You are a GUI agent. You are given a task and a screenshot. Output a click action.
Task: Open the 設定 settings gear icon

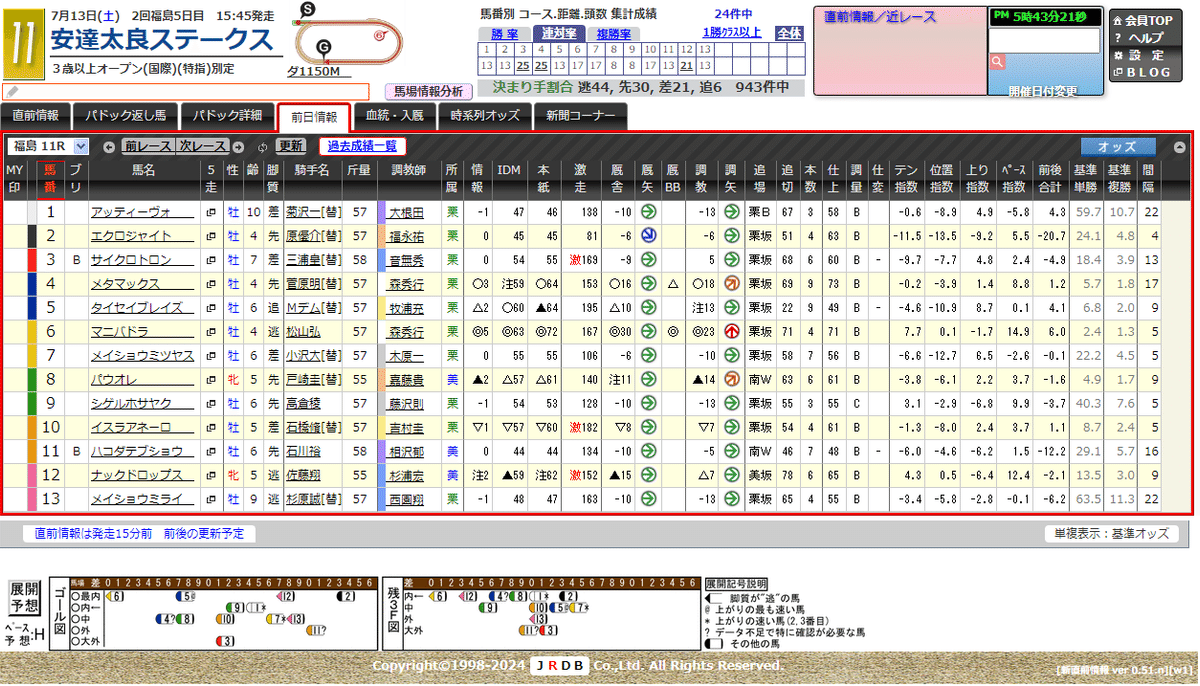point(1118,54)
